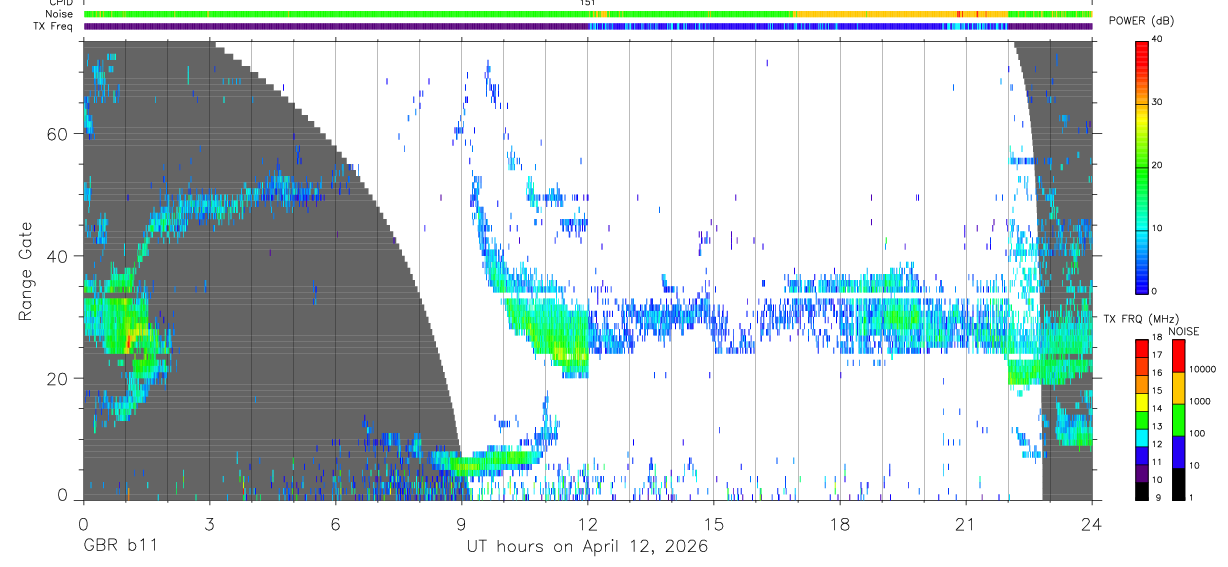
Task: Click the 15 hour tick label on the time axis
Action: [x=714, y=524]
